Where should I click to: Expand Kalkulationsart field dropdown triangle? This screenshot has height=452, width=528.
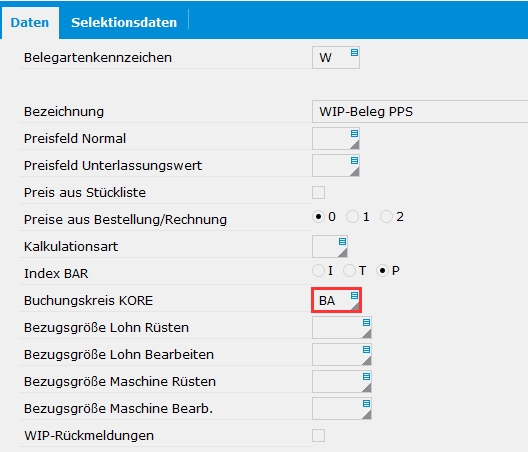click(343, 253)
